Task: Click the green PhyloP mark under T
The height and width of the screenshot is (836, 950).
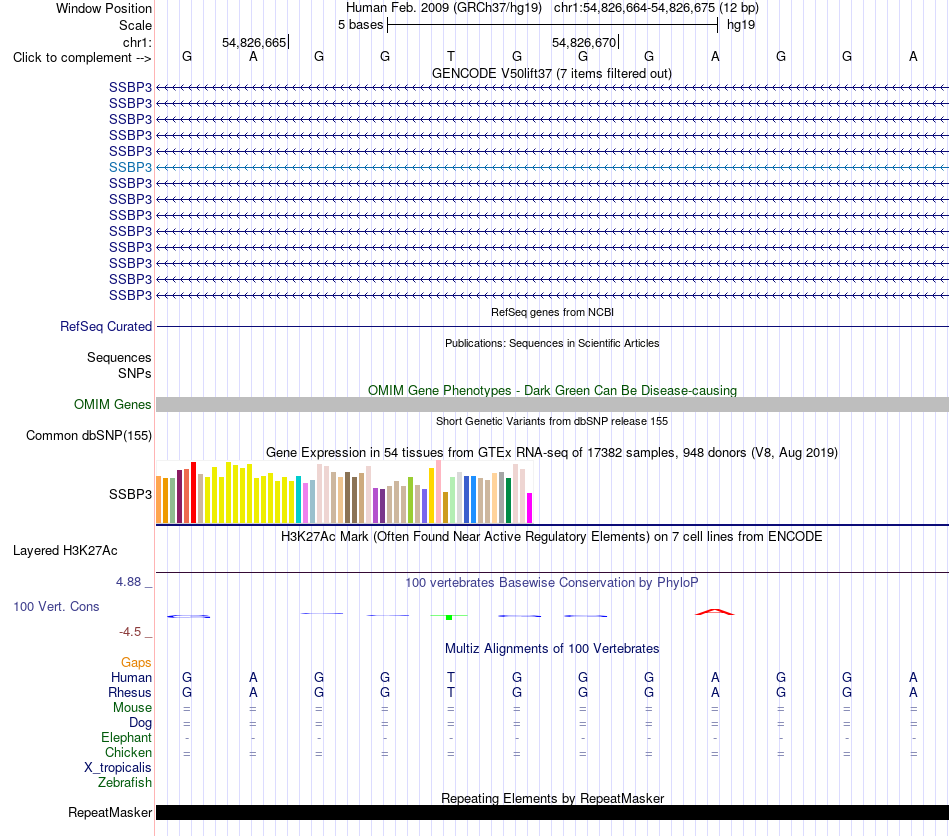Action: click(x=449, y=617)
